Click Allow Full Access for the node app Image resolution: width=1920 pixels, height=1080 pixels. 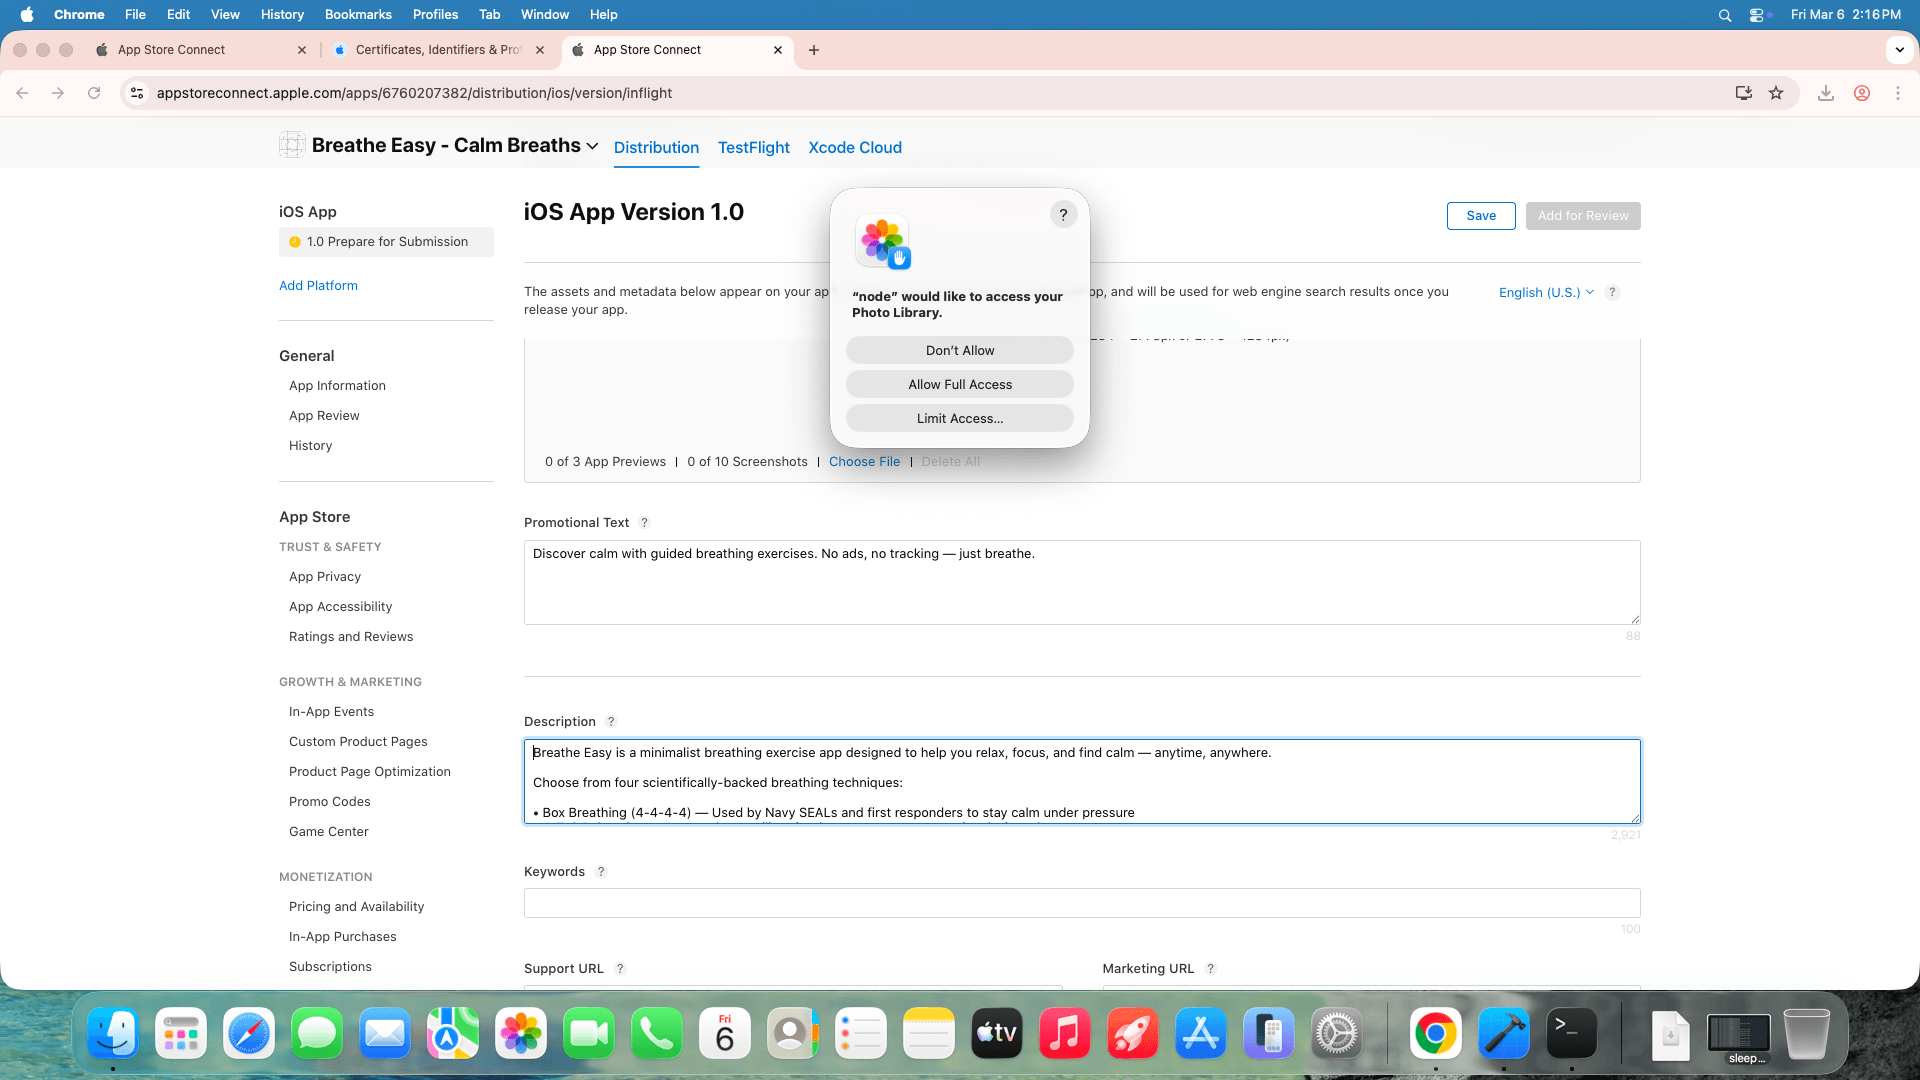tap(959, 384)
